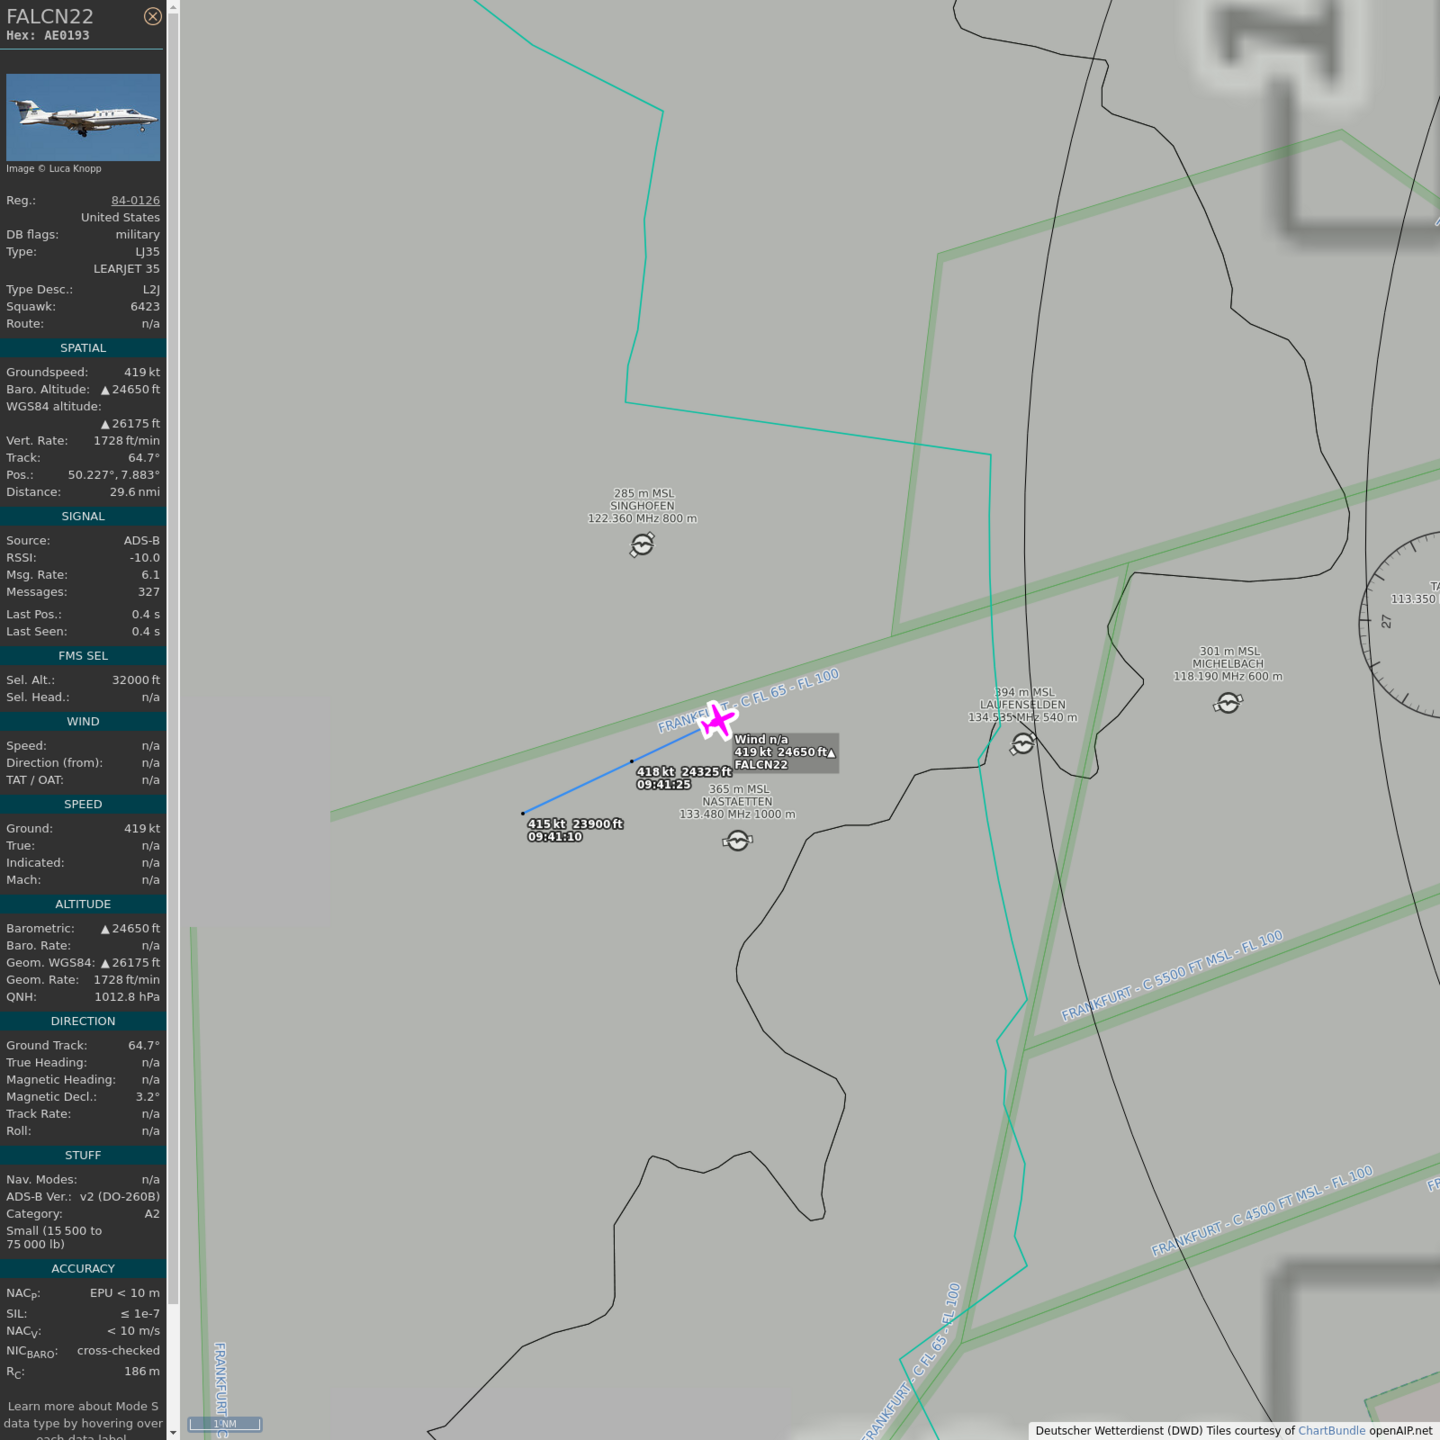The image size is (1440, 1440).
Task: Click the 1 NM map scale bar
Action: coord(225,1424)
